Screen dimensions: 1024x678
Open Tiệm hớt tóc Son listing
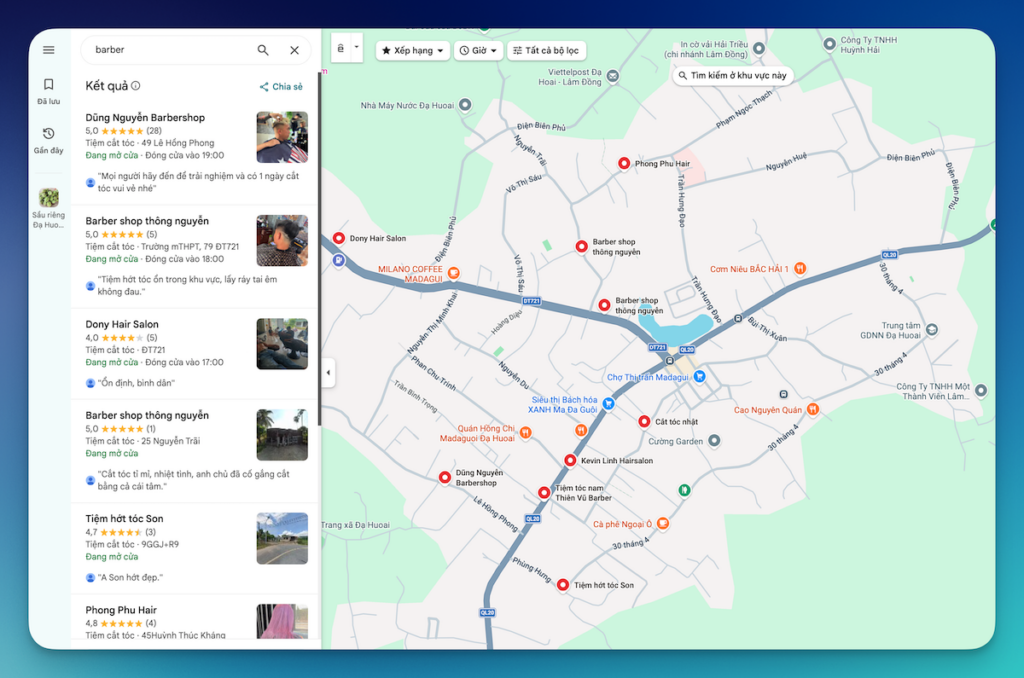[124, 519]
